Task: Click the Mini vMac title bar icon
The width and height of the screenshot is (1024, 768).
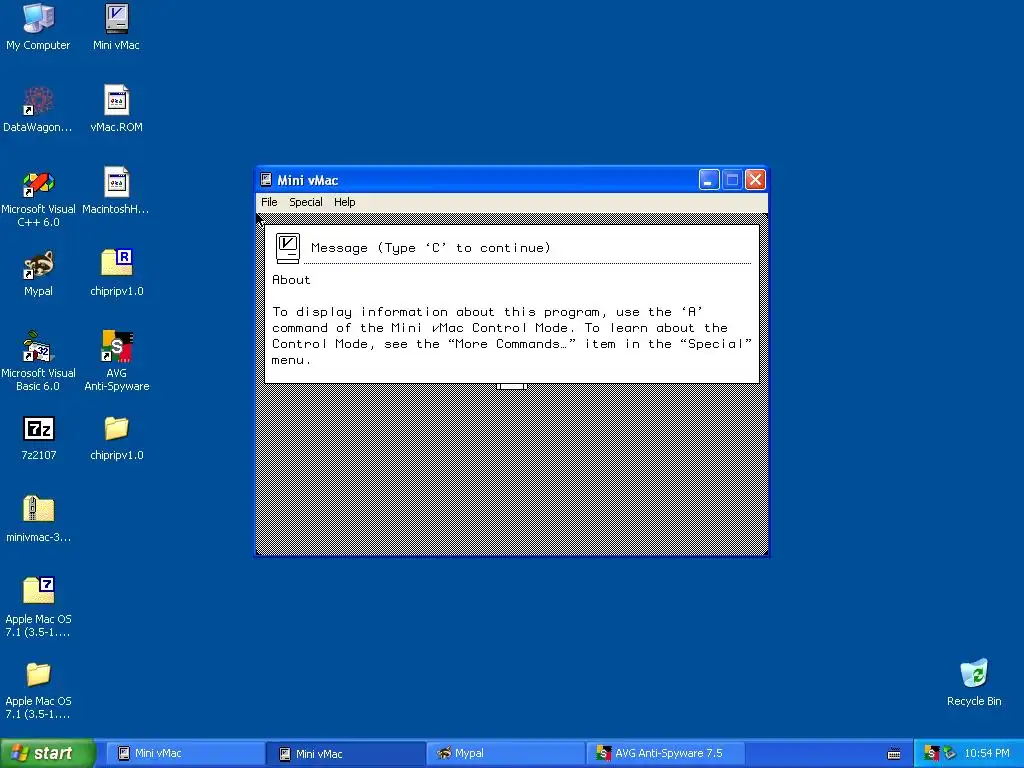Action: pos(266,180)
